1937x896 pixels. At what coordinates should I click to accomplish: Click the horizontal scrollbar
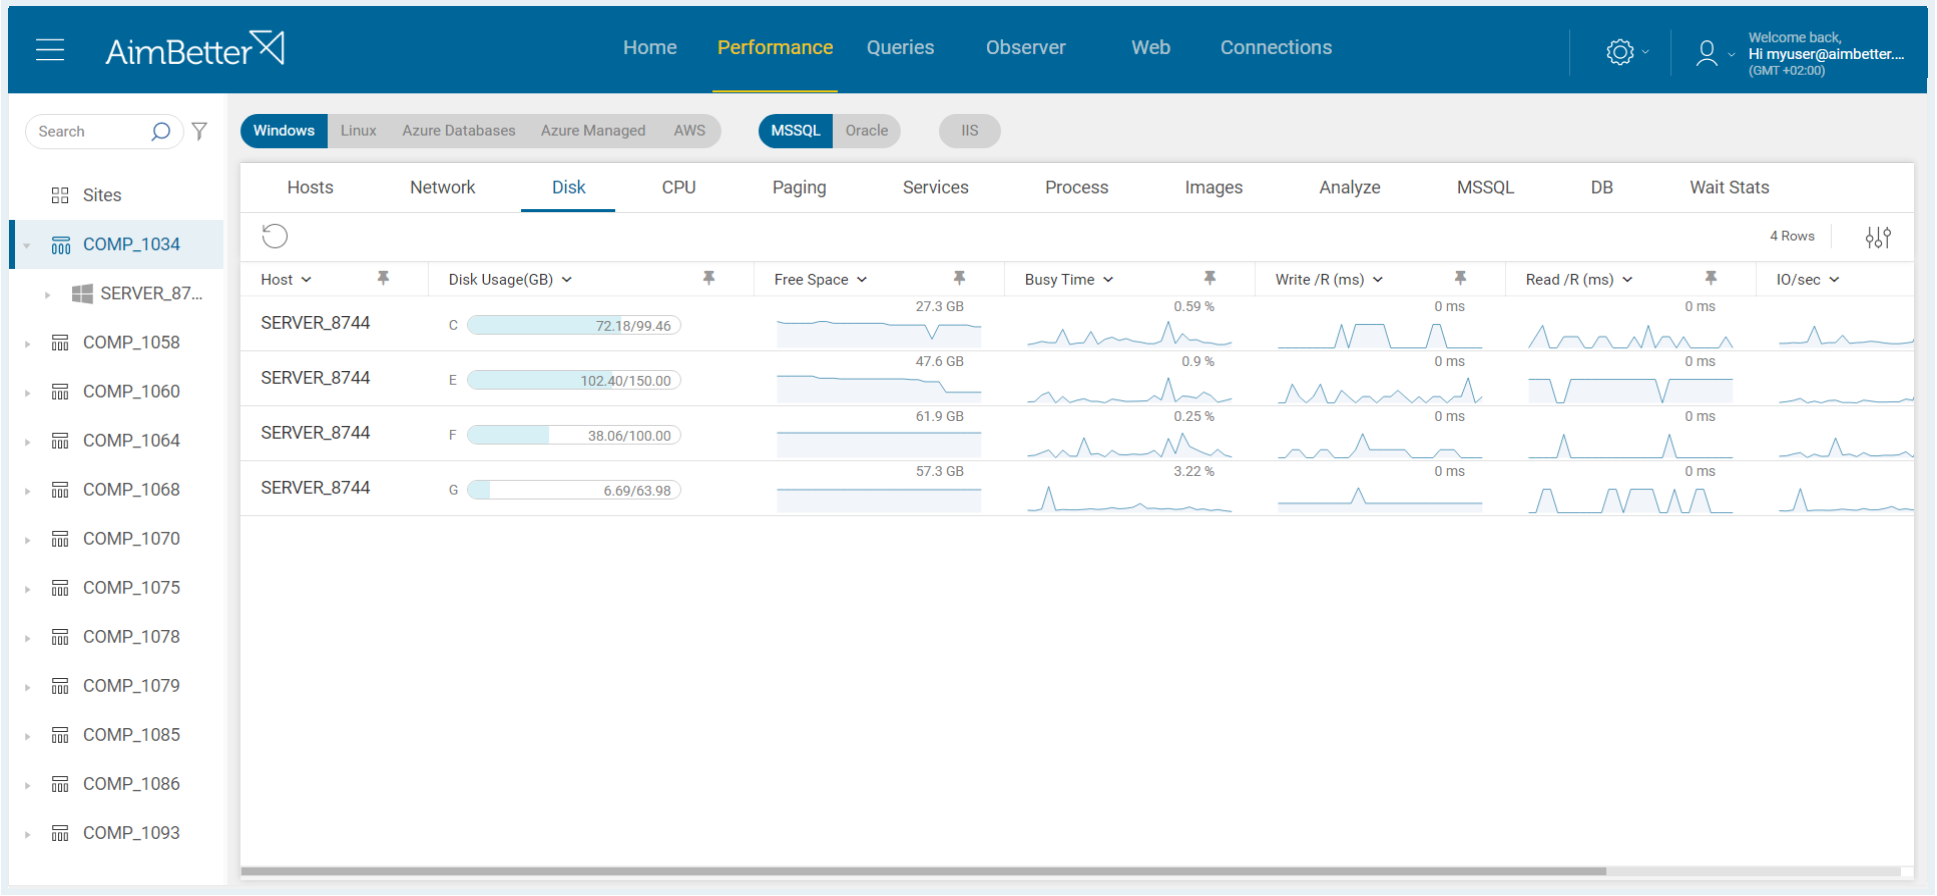coord(923,871)
